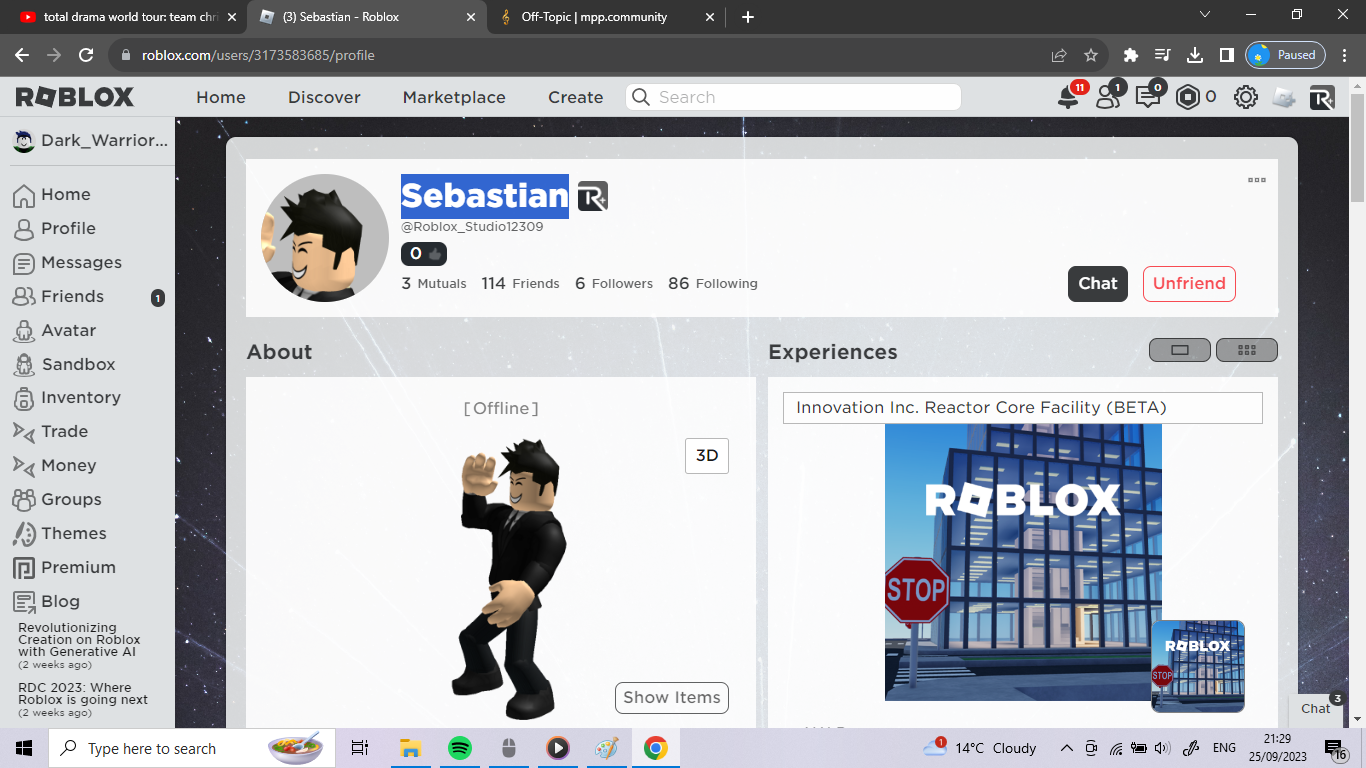Click the reputation thumbs-up badge
The height and width of the screenshot is (768, 1366).
tap(424, 254)
